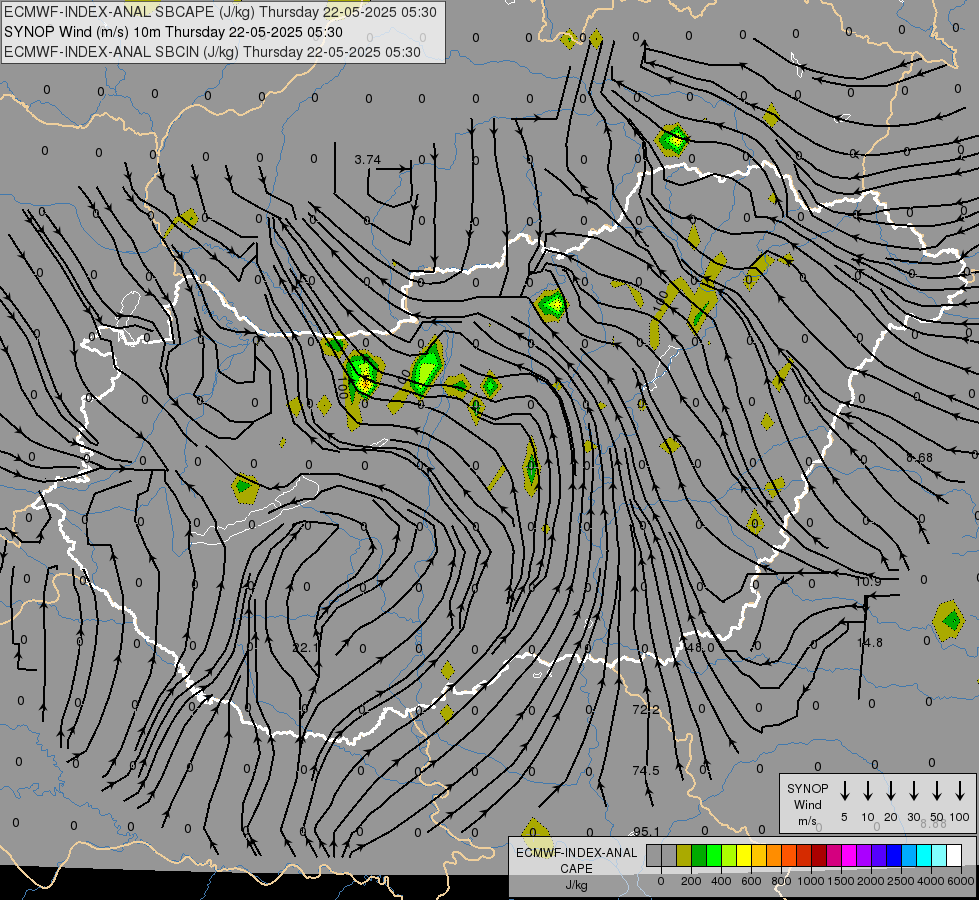The height and width of the screenshot is (900, 979).
Task: Pick the pure yellow CAPE legend swatch
Action: tap(744, 856)
